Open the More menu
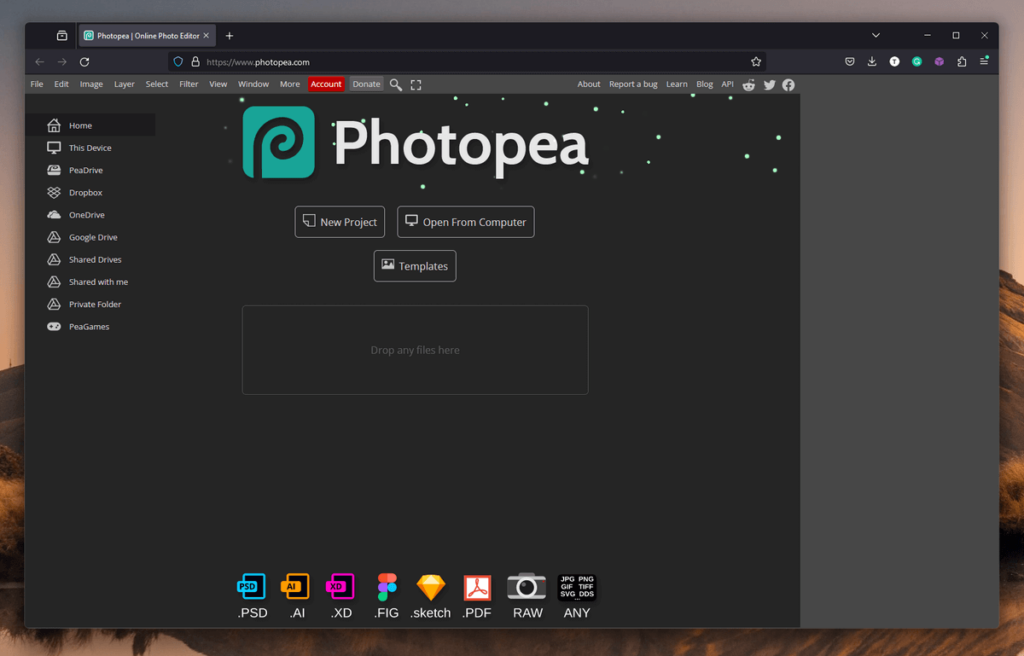The height and width of the screenshot is (656, 1024). (290, 84)
